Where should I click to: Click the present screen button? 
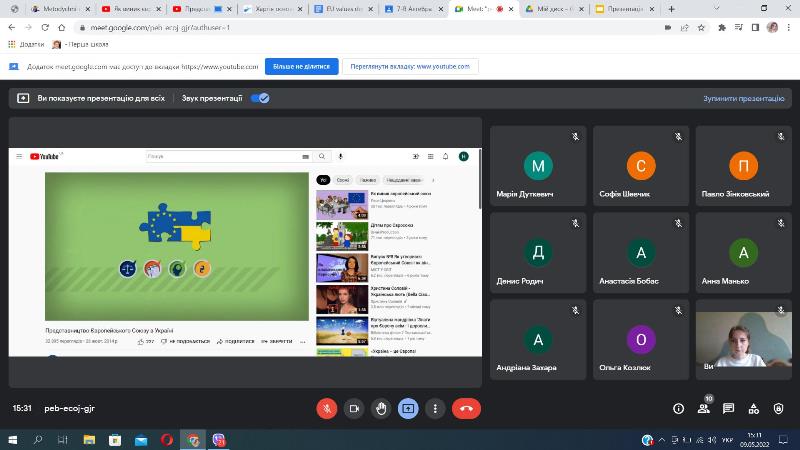(x=408, y=408)
